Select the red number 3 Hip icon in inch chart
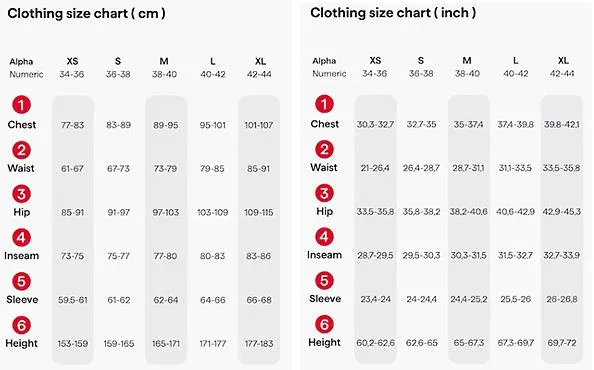 click(x=324, y=193)
